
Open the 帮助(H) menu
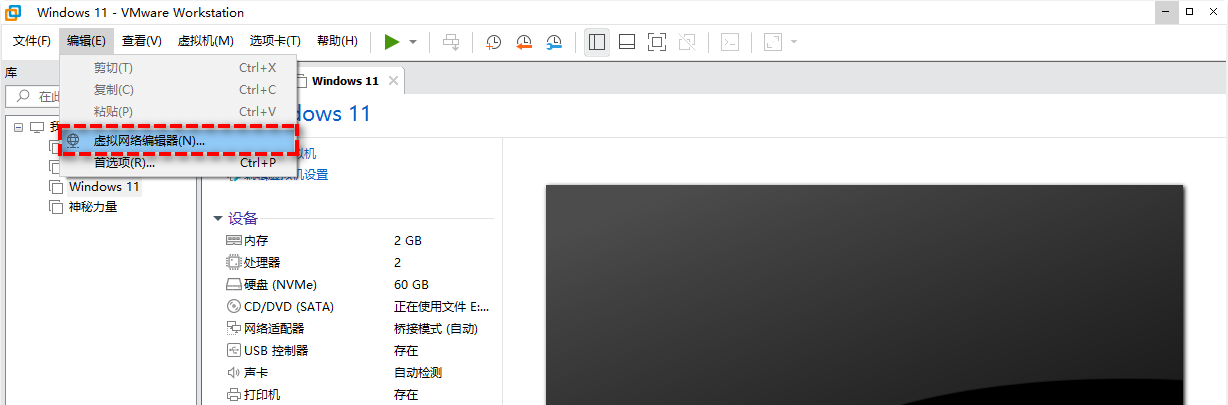[x=337, y=41]
